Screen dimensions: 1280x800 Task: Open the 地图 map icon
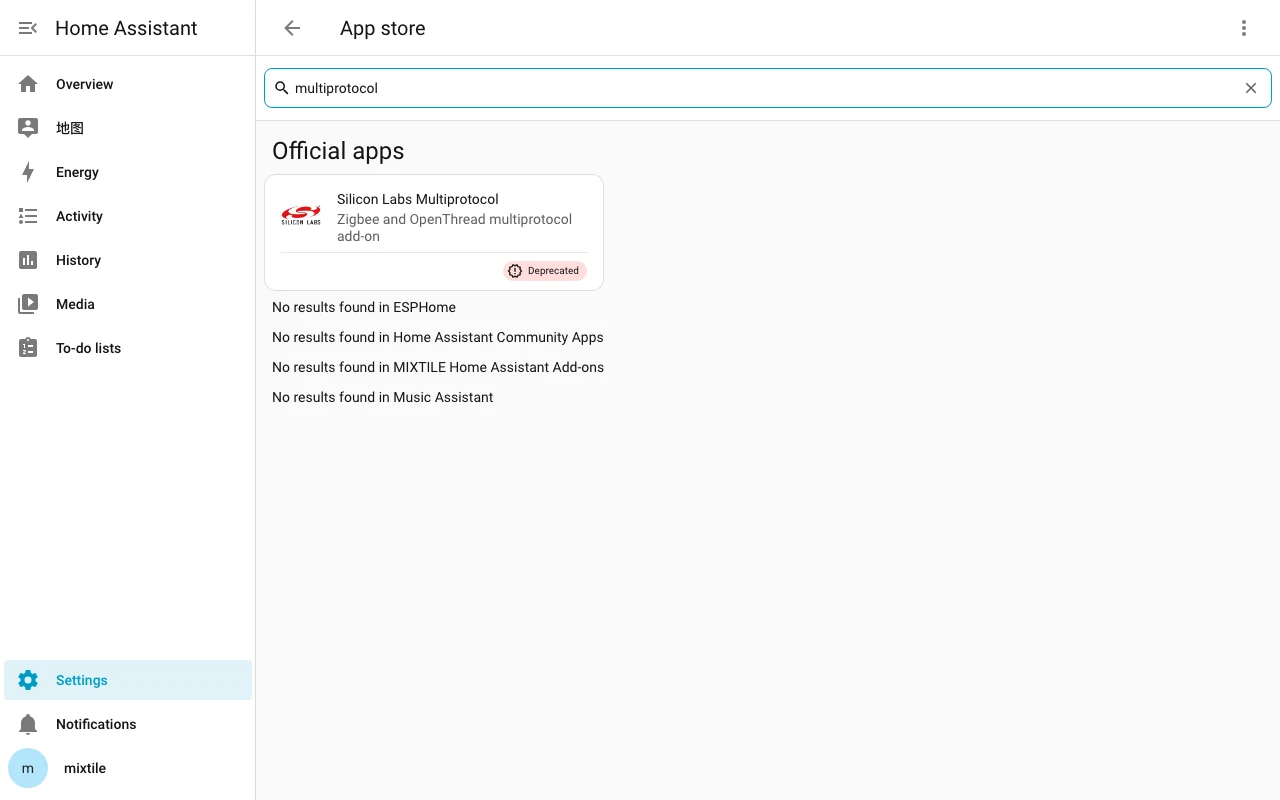28,128
